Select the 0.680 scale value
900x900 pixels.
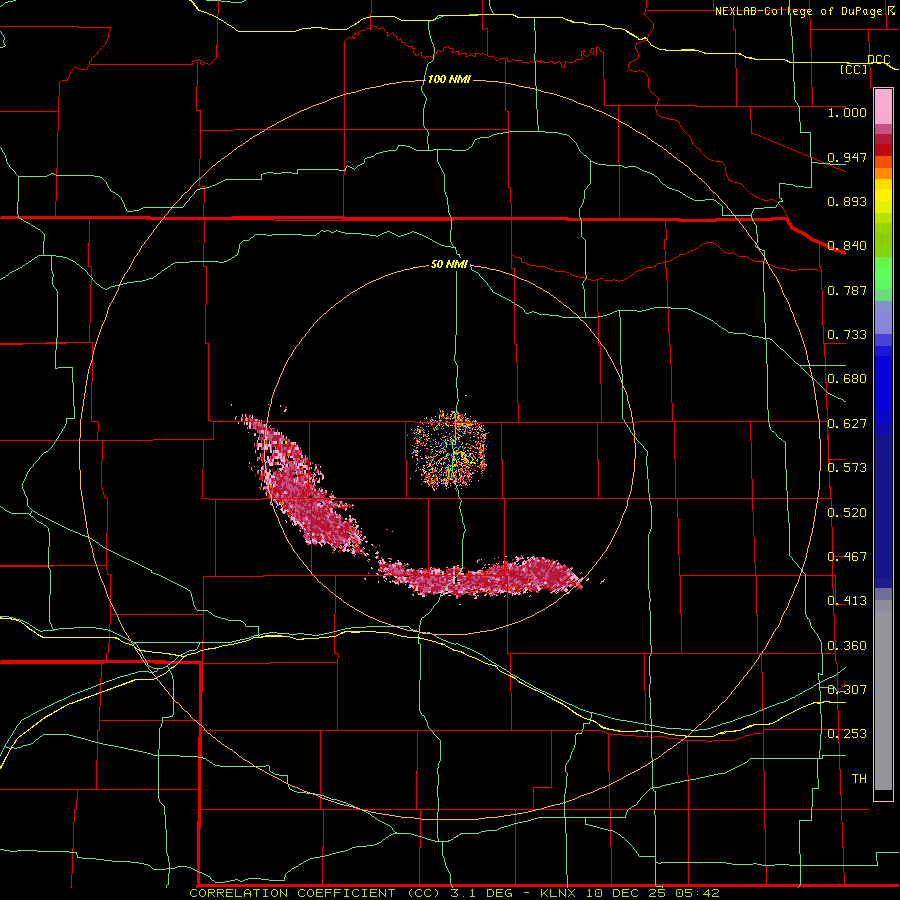point(847,379)
